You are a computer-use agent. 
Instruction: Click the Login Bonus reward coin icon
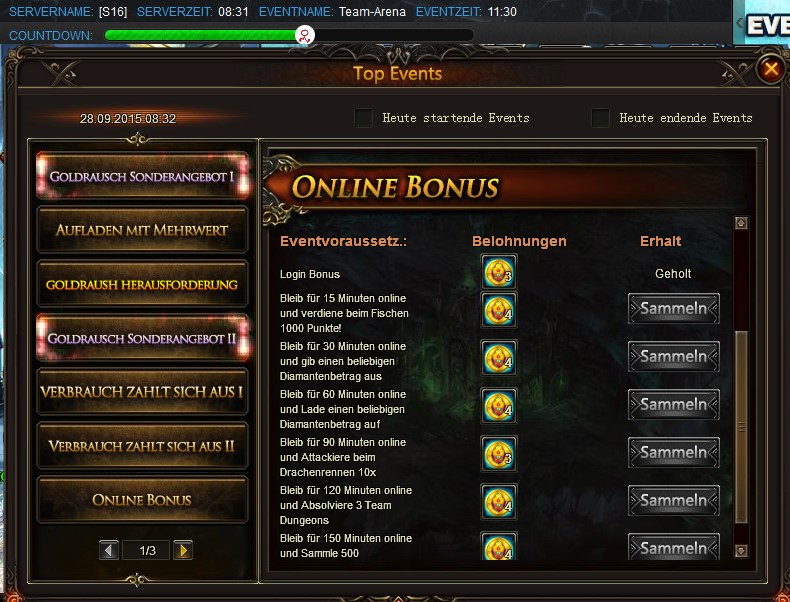pyautogui.click(x=498, y=273)
